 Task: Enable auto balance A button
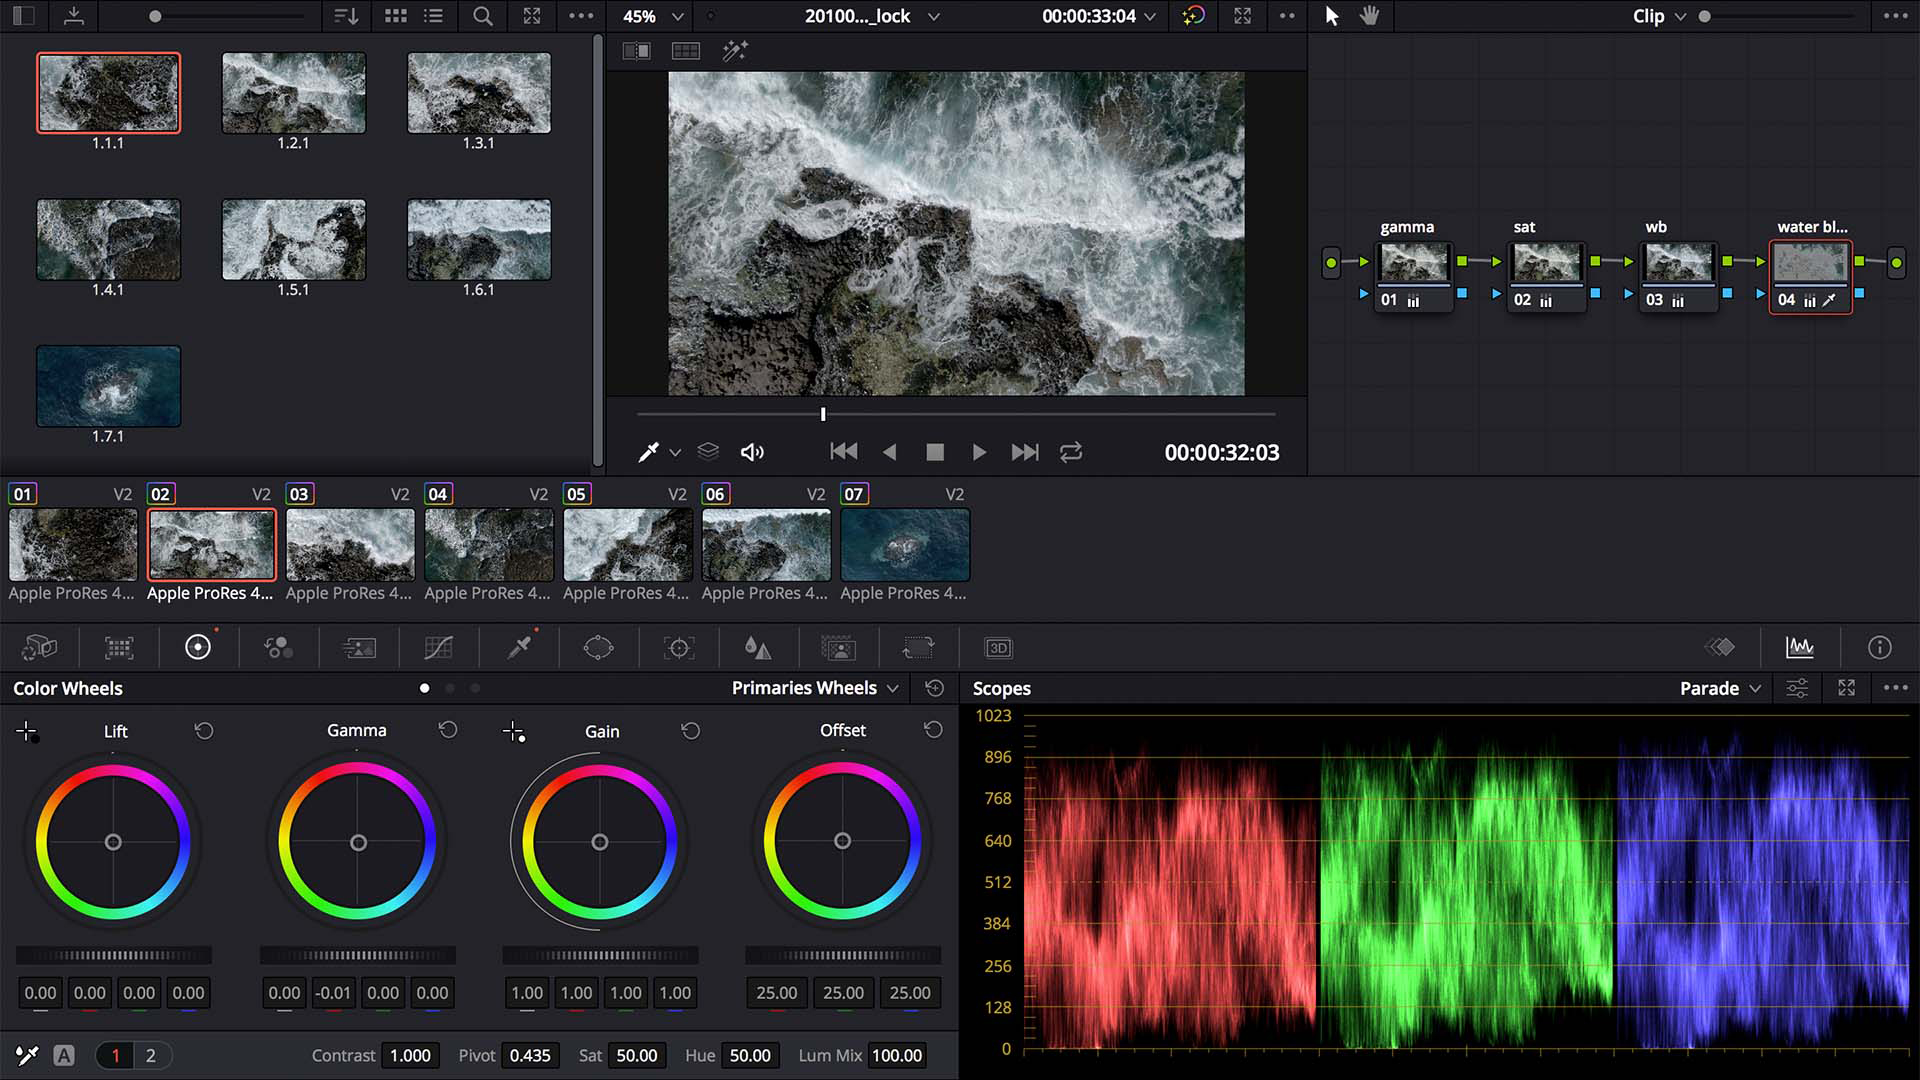click(64, 1055)
